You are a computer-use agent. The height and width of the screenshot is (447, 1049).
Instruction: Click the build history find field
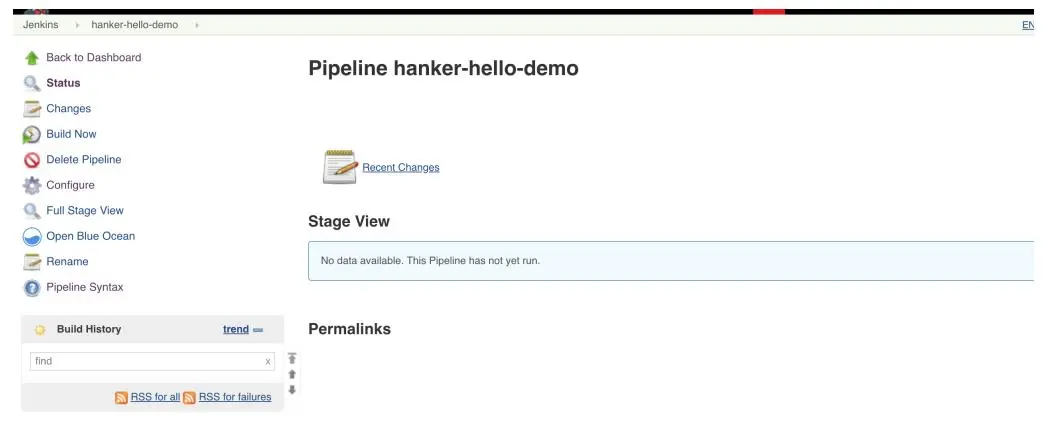point(145,361)
